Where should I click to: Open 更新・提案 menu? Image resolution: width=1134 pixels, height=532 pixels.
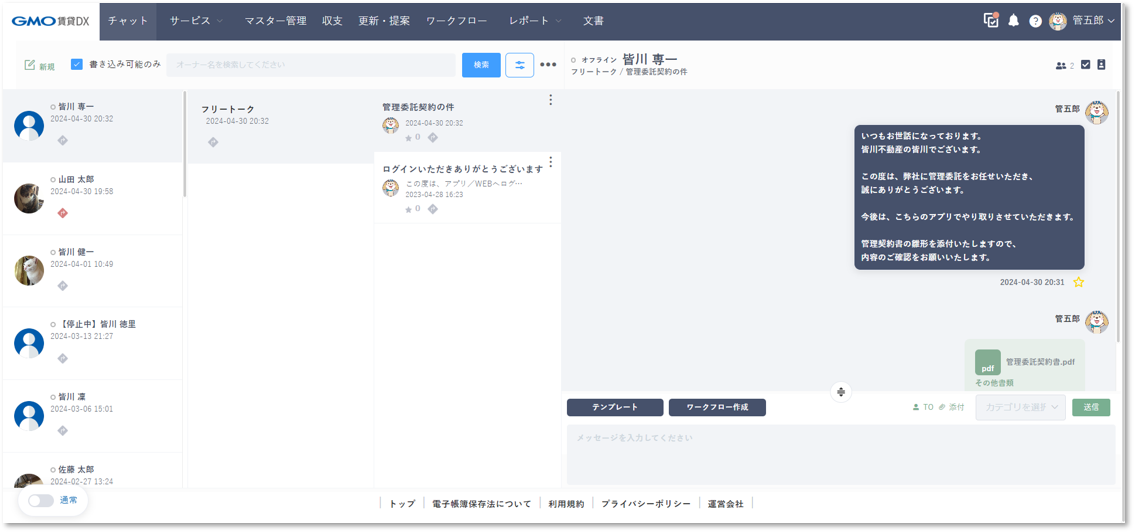click(384, 21)
